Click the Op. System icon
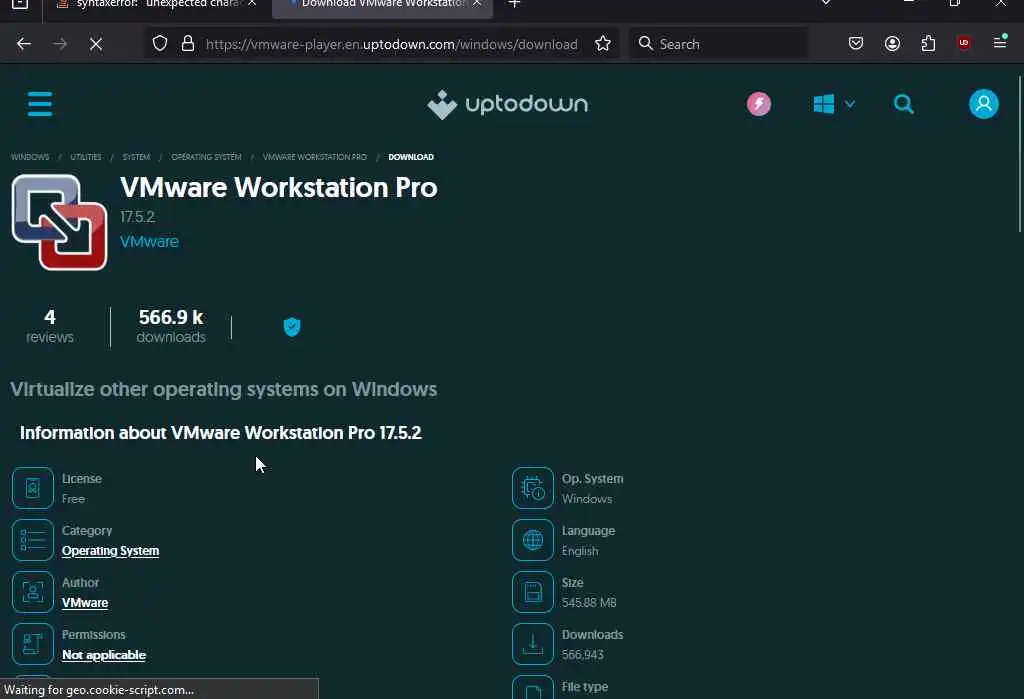The width and height of the screenshot is (1024, 699). [533, 488]
